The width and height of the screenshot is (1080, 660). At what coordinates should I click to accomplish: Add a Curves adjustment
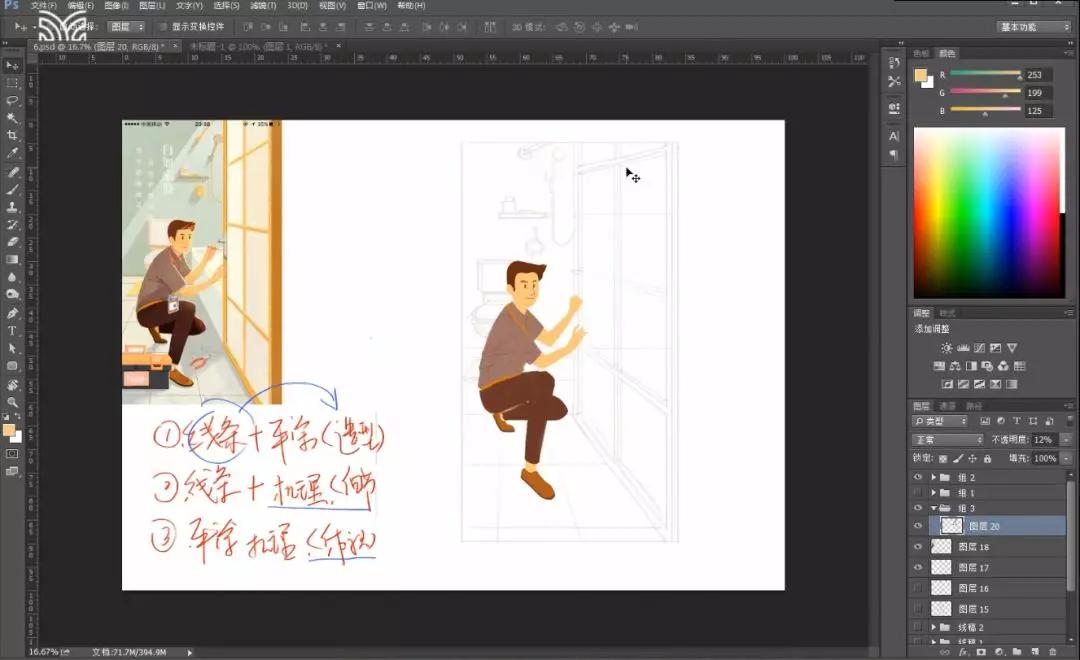click(x=979, y=348)
